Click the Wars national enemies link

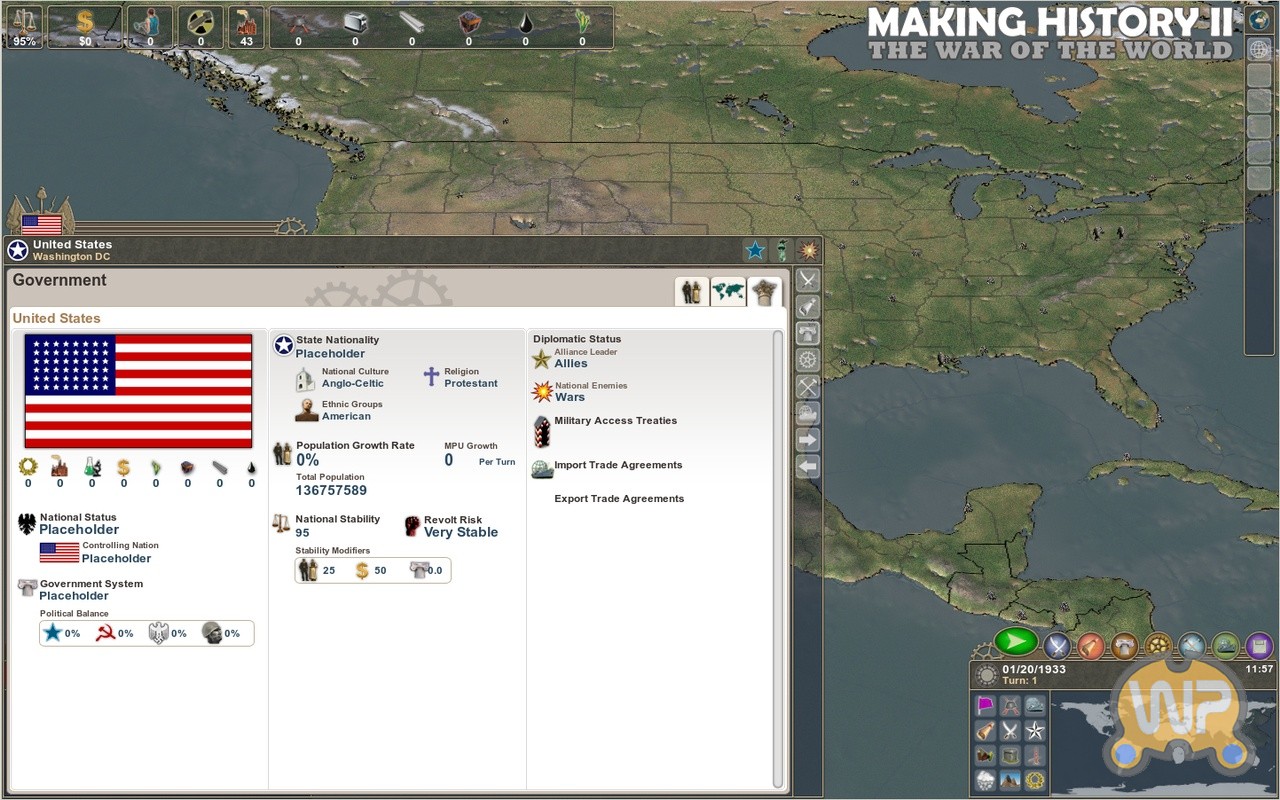tap(570, 397)
